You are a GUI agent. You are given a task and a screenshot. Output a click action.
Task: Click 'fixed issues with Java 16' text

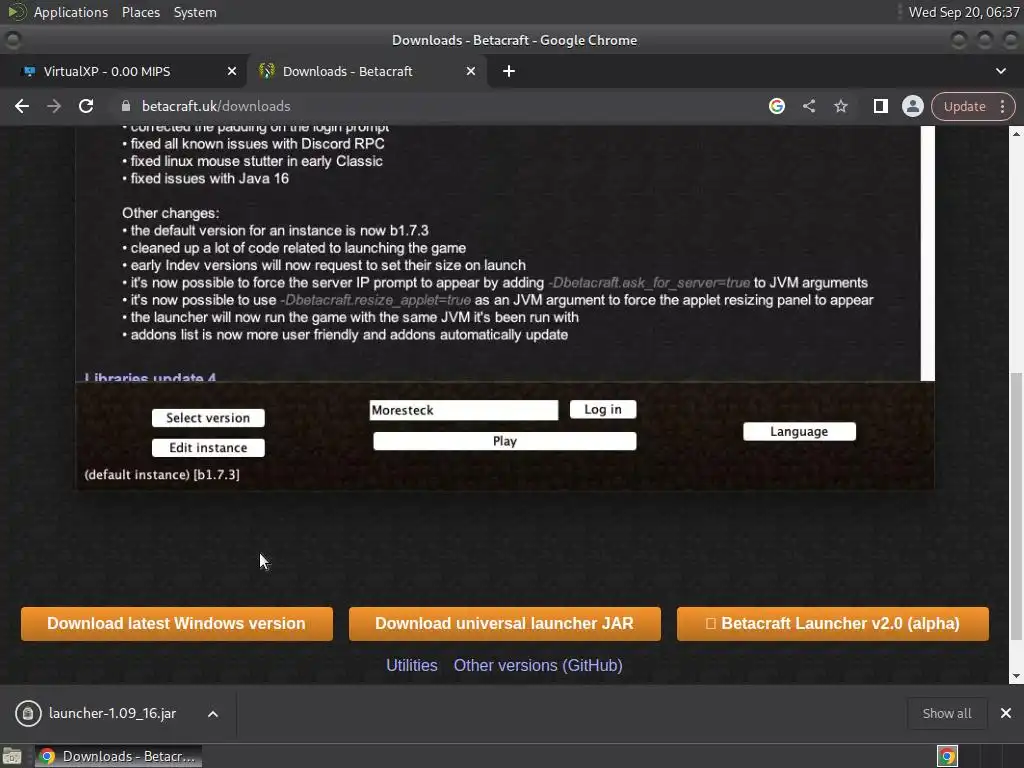[209, 178]
